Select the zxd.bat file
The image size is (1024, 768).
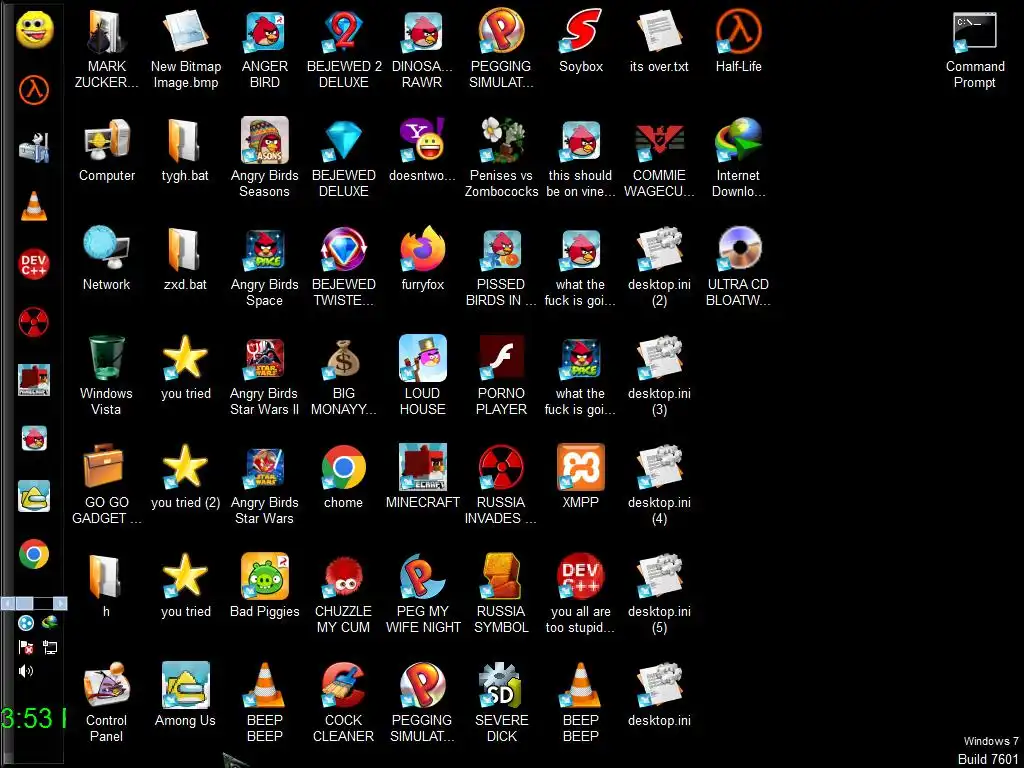185,259
